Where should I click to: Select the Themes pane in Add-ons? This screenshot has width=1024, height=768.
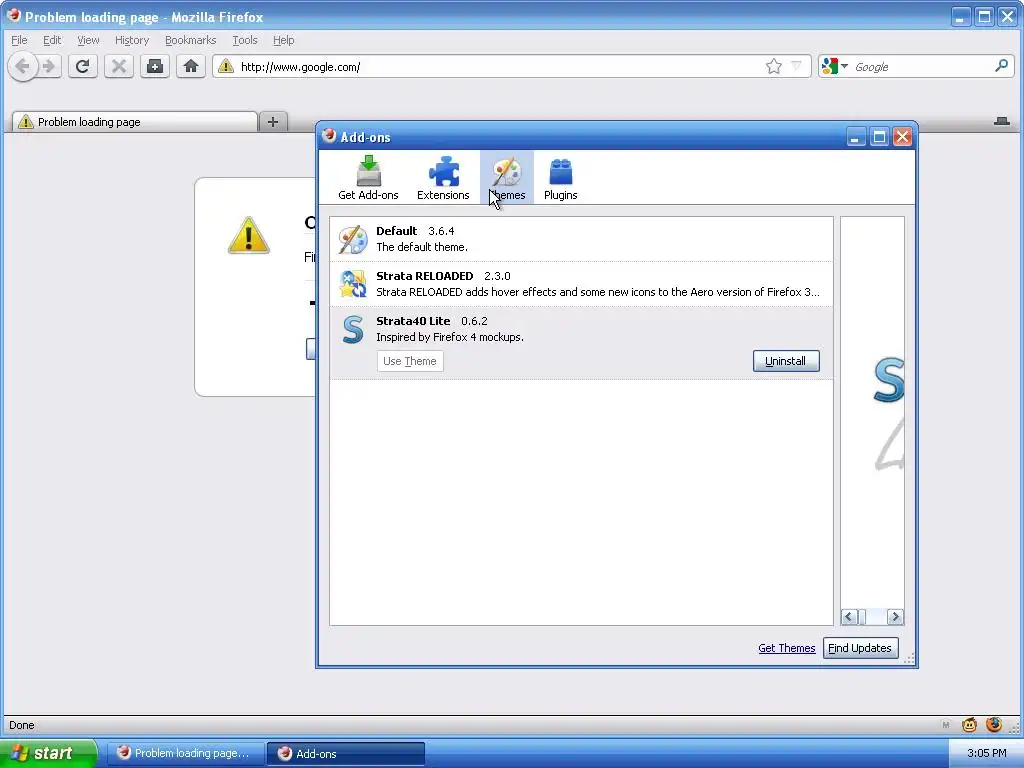(x=507, y=178)
